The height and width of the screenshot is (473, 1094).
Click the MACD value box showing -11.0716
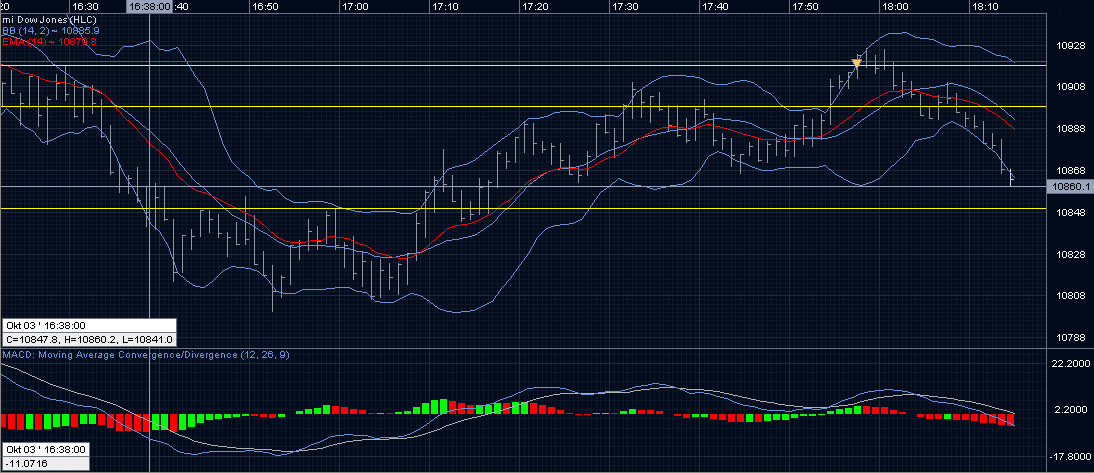[x=45, y=464]
